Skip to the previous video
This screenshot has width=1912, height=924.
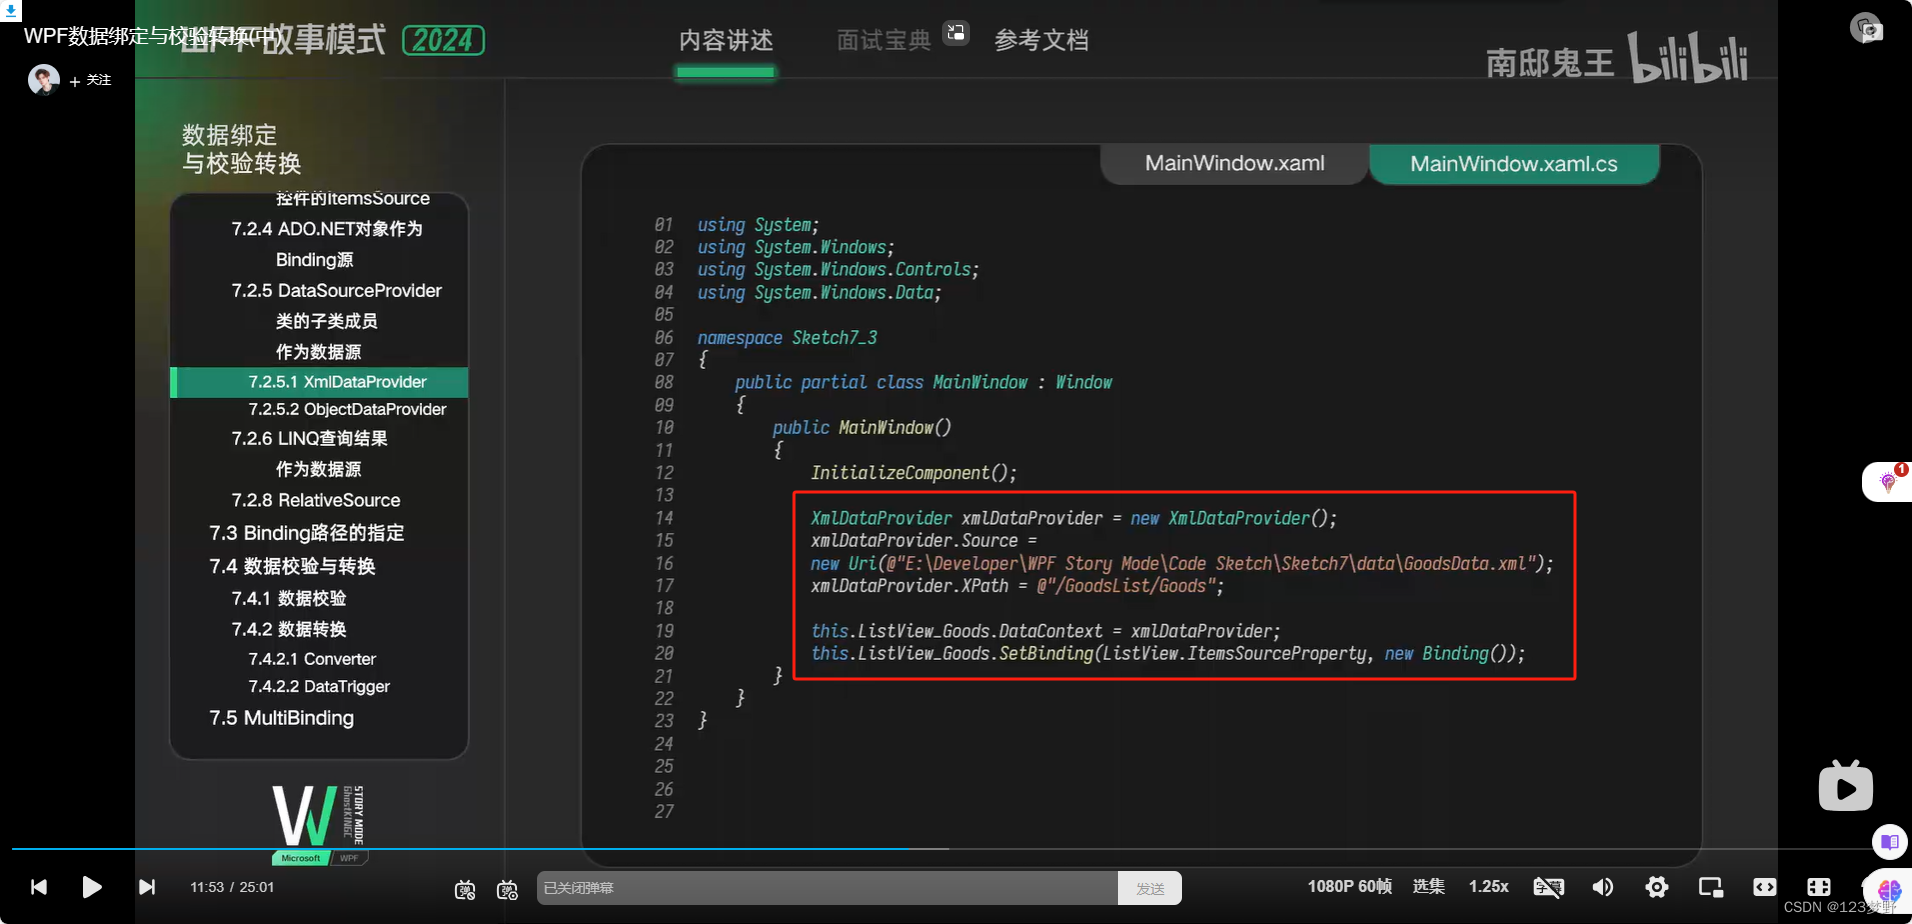click(x=39, y=887)
